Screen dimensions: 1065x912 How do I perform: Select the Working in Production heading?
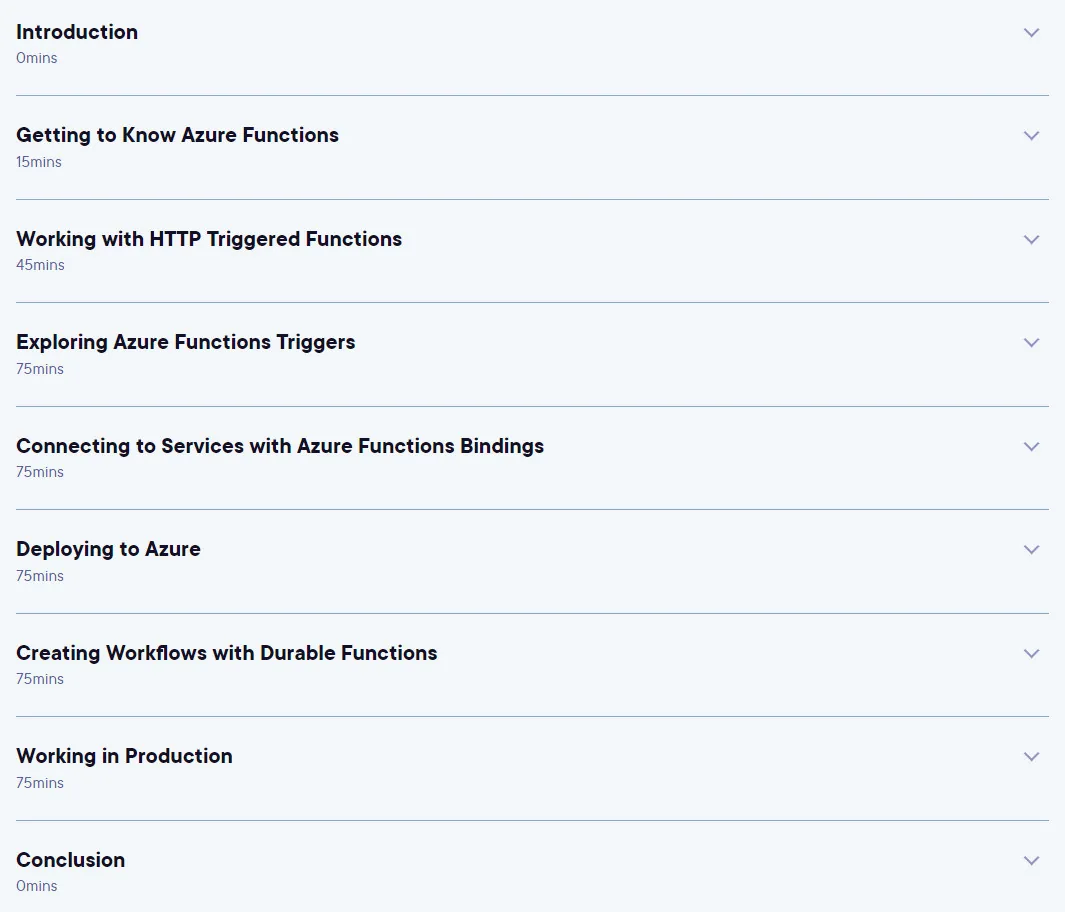point(124,756)
